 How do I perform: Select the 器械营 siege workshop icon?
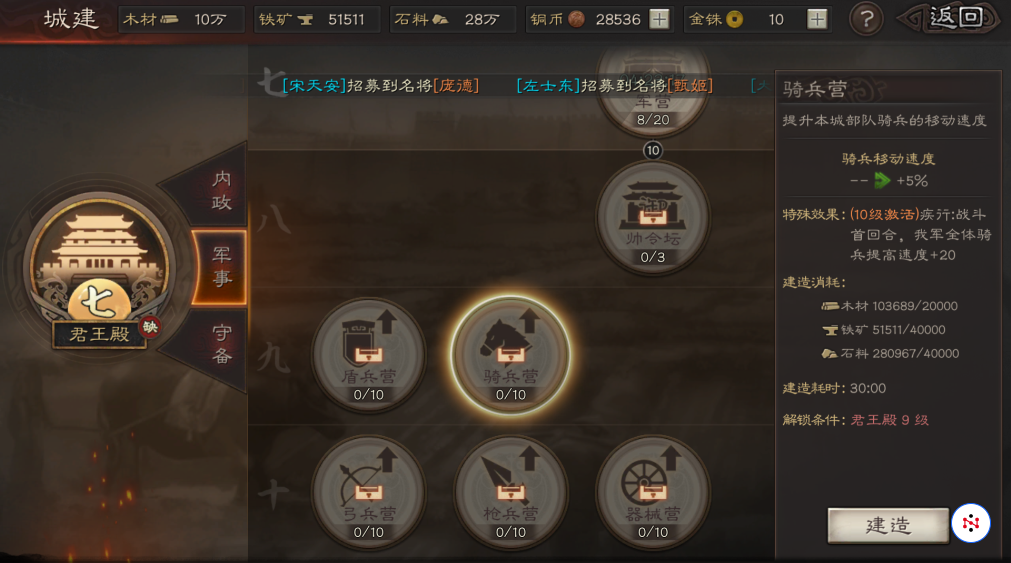pos(653,492)
